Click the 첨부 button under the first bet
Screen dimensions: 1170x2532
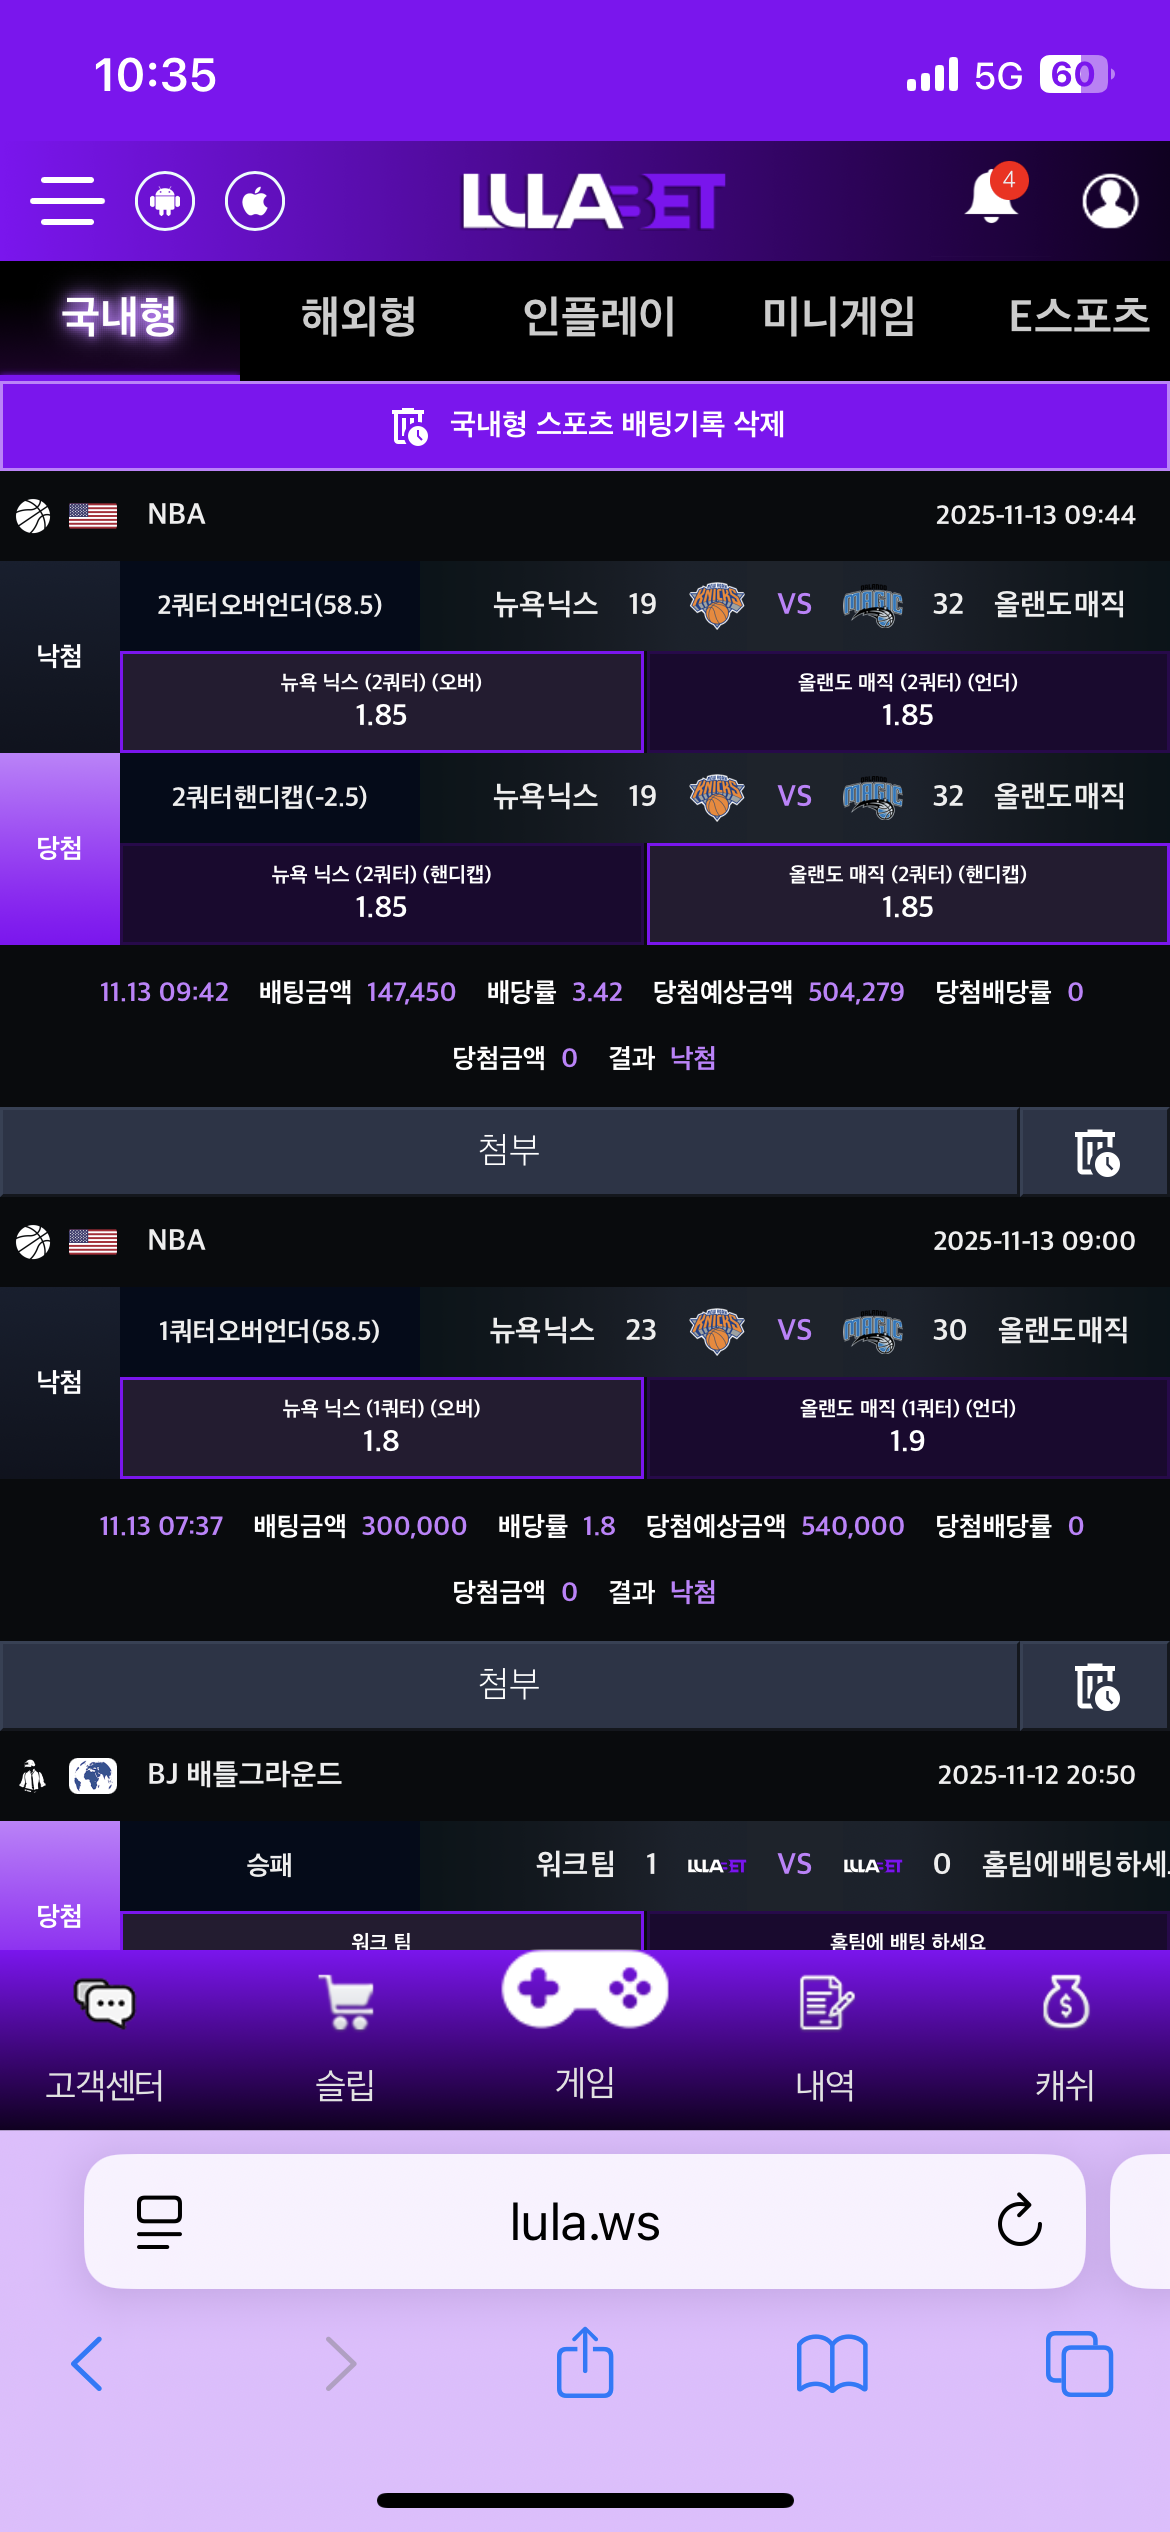[x=510, y=1150]
